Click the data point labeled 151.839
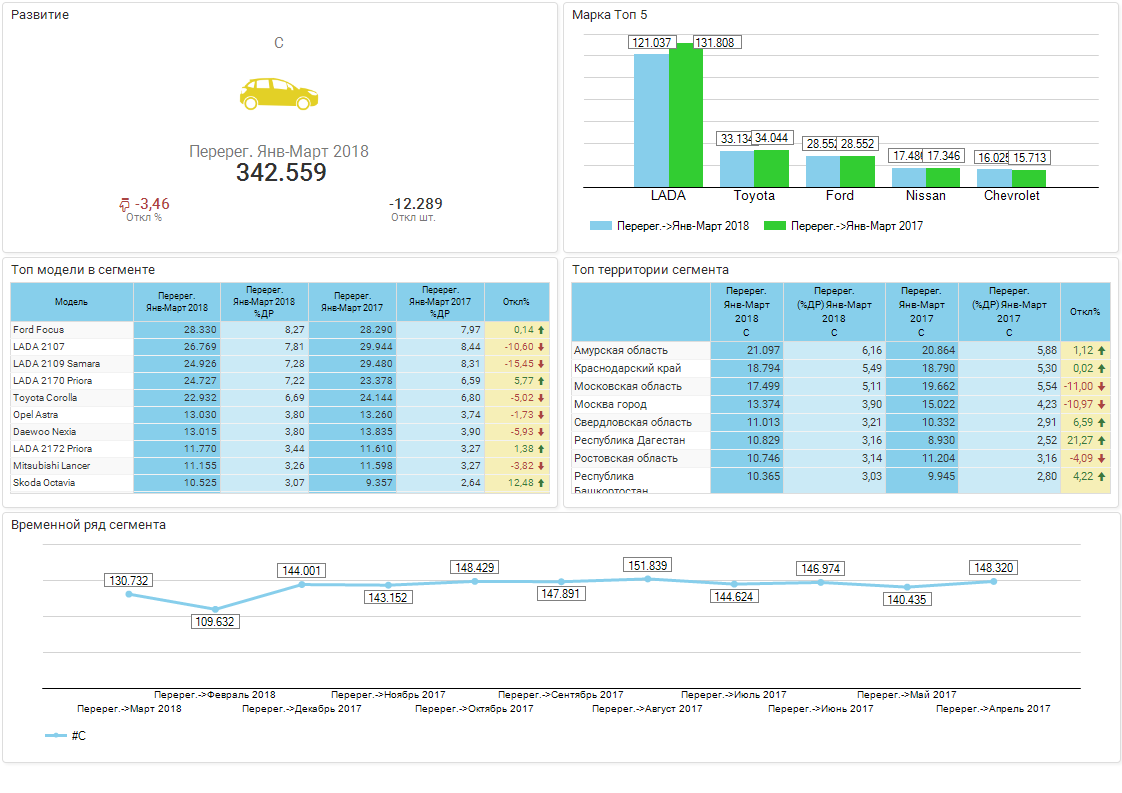The width and height of the screenshot is (1122, 793). click(x=648, y=579)
